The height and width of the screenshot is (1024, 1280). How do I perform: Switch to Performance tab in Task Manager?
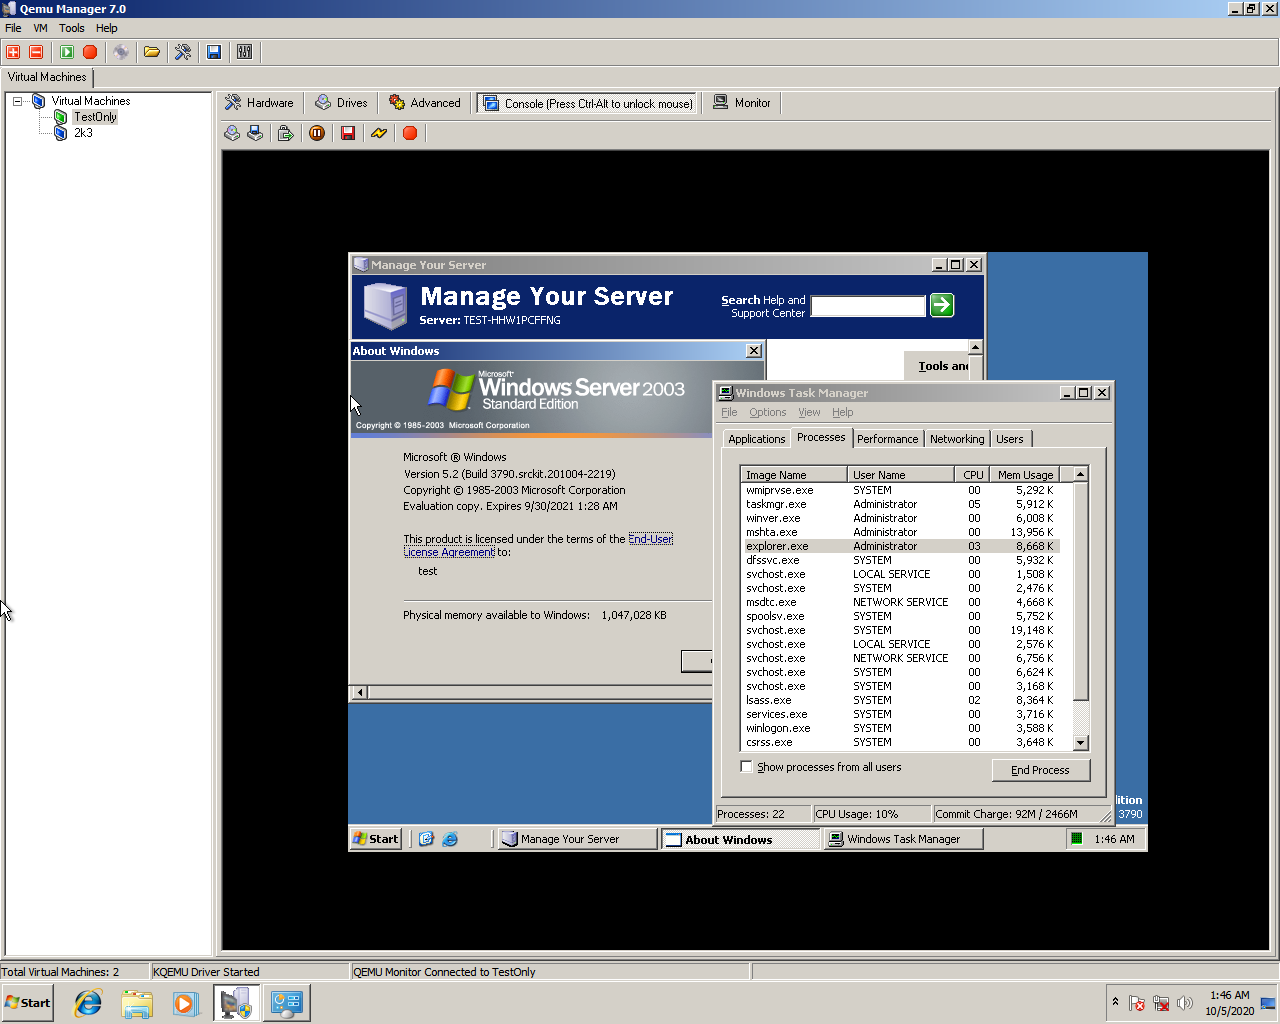coord(888,439)
